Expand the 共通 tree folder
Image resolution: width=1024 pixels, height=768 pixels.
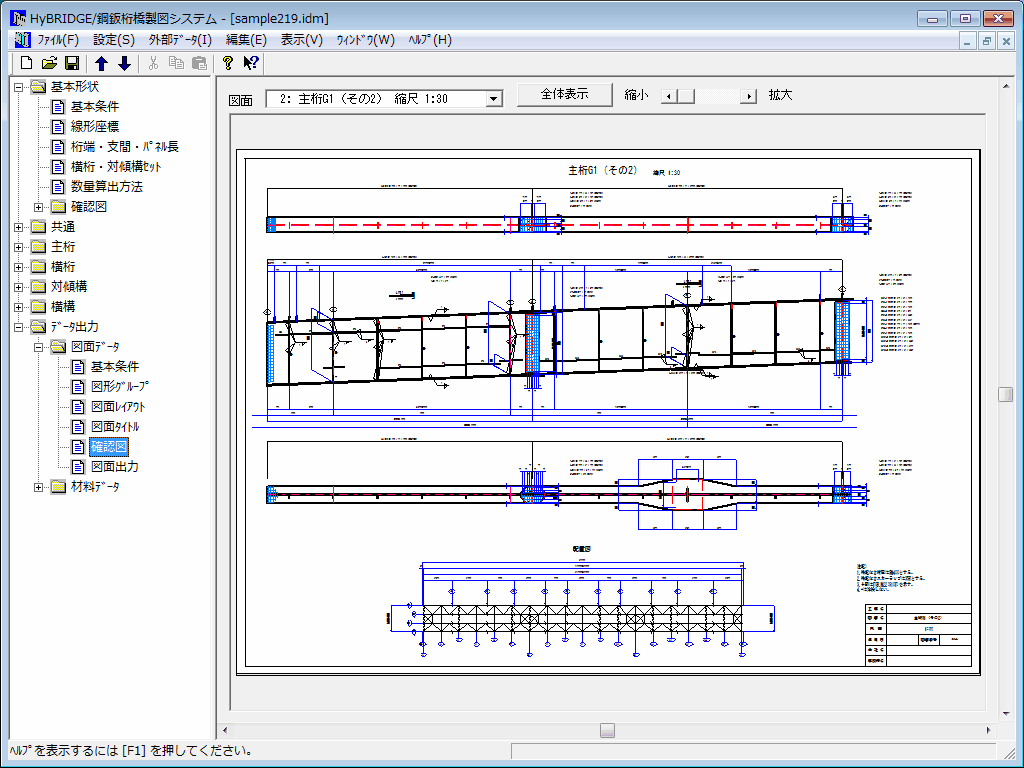(19, 227)
